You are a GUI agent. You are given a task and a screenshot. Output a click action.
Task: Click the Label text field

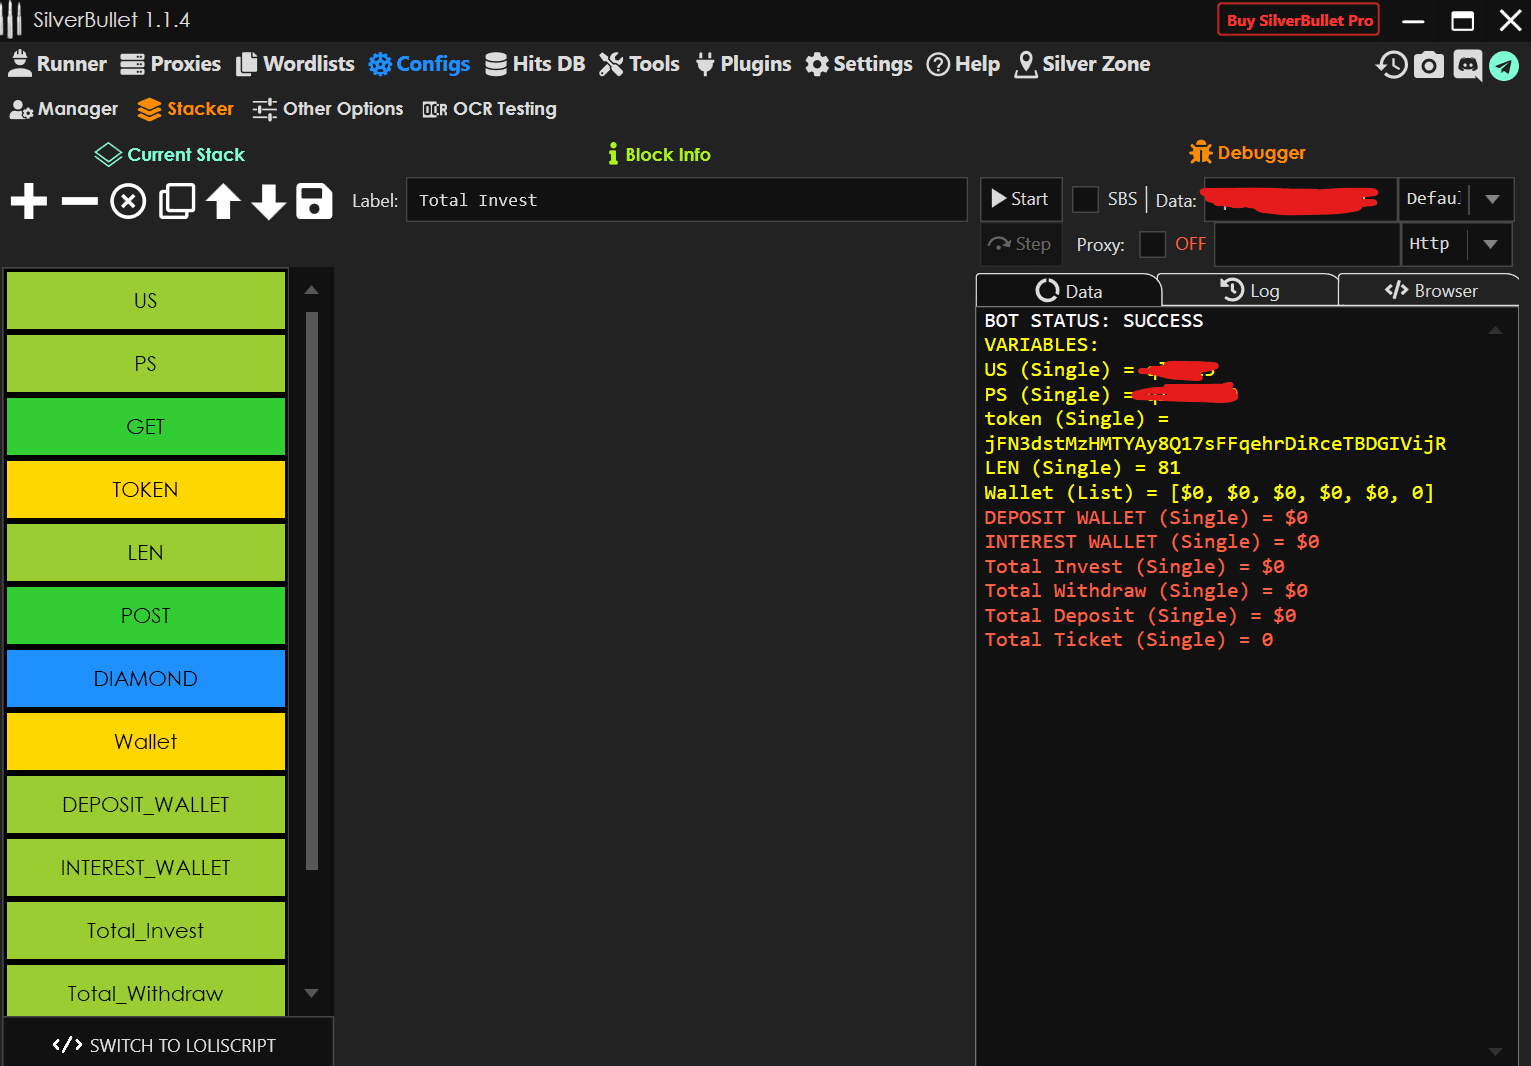tap(686, 200)
